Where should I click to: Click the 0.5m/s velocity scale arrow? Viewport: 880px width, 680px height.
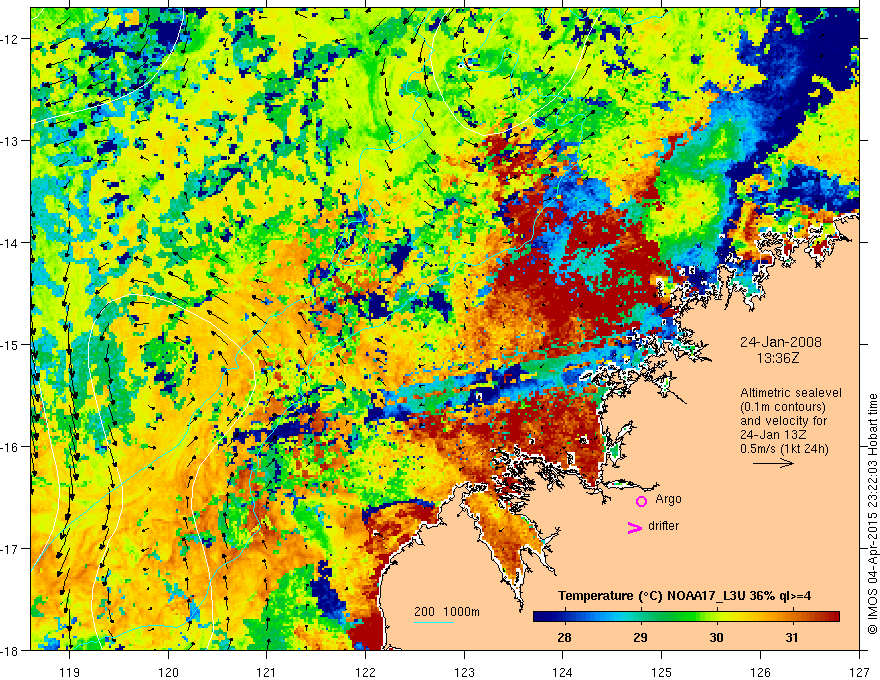click(773, 463)
